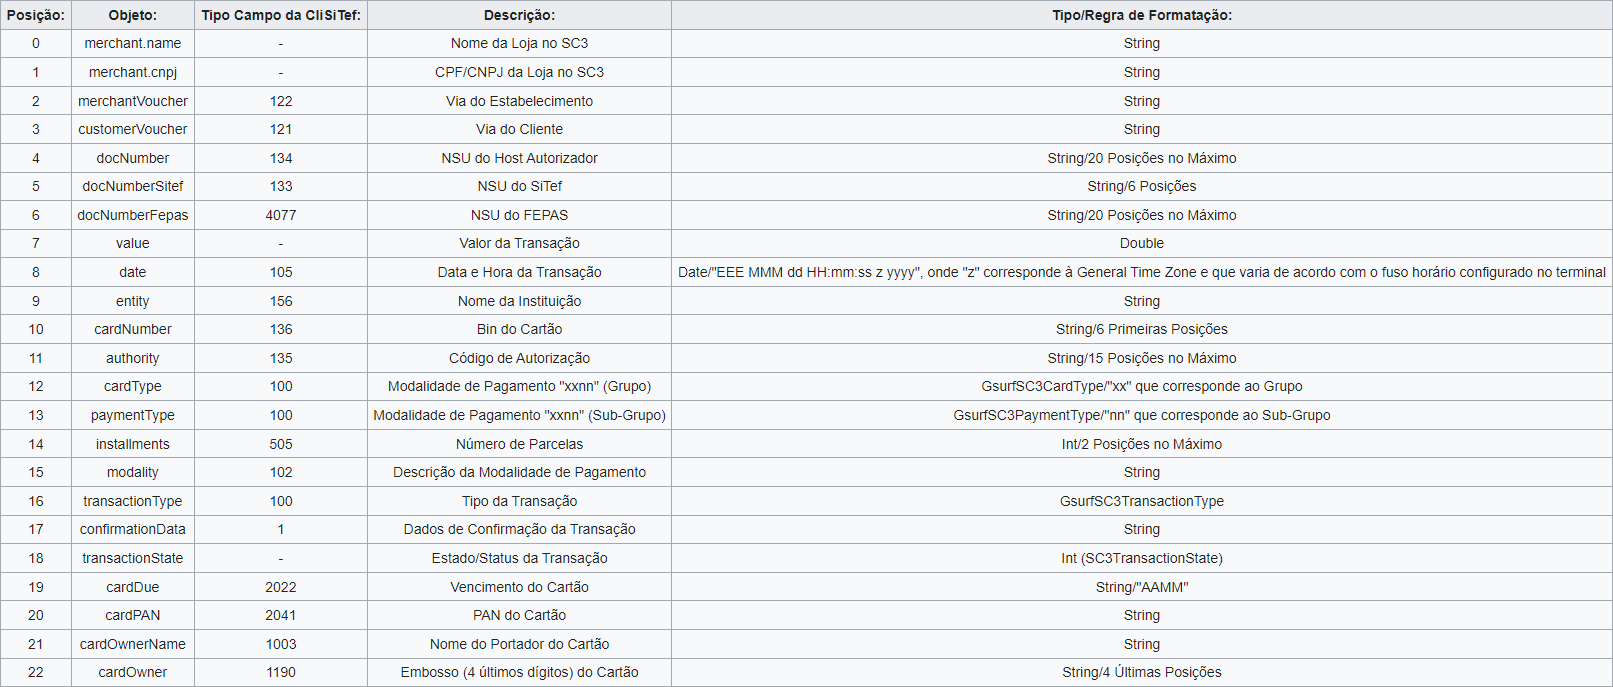Click the "Número de Parcelas" description
This screenshot has height=687, width=1613.
tap(519, 444)
